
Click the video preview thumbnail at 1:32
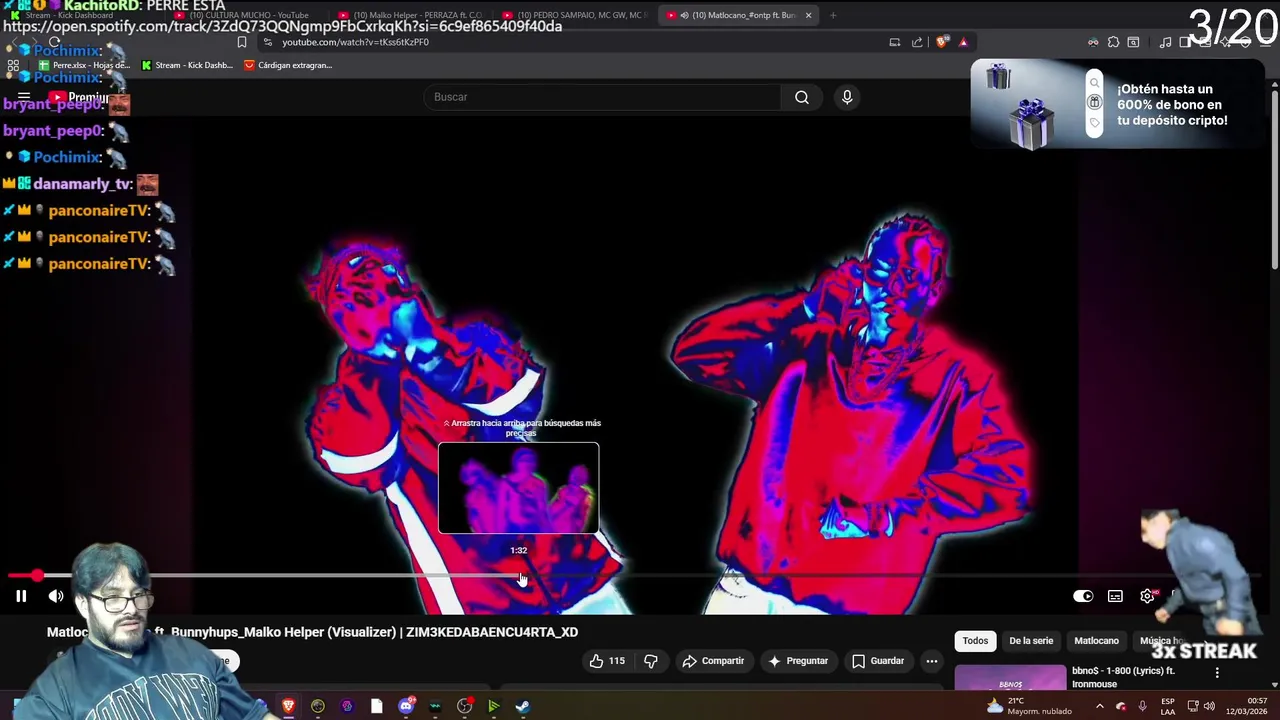[519, 488]
